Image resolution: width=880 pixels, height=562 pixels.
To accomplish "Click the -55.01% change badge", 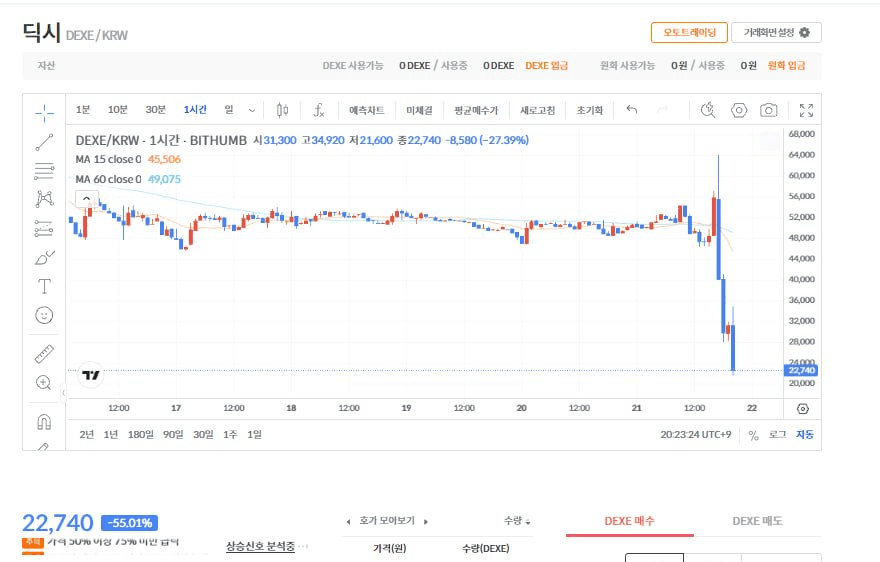I will [x=130, y=523].
